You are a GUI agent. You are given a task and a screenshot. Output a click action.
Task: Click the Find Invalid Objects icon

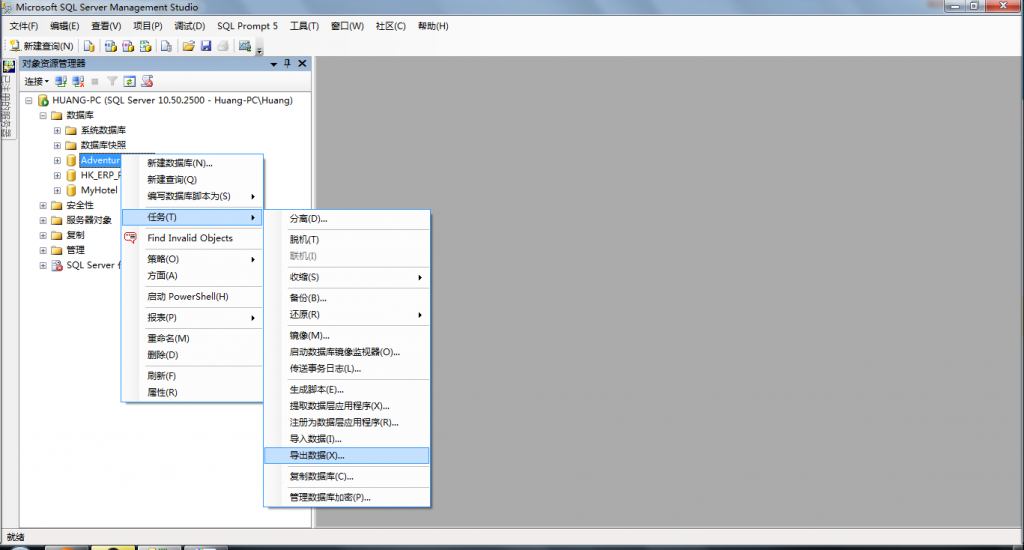click(x=129, y=238)
